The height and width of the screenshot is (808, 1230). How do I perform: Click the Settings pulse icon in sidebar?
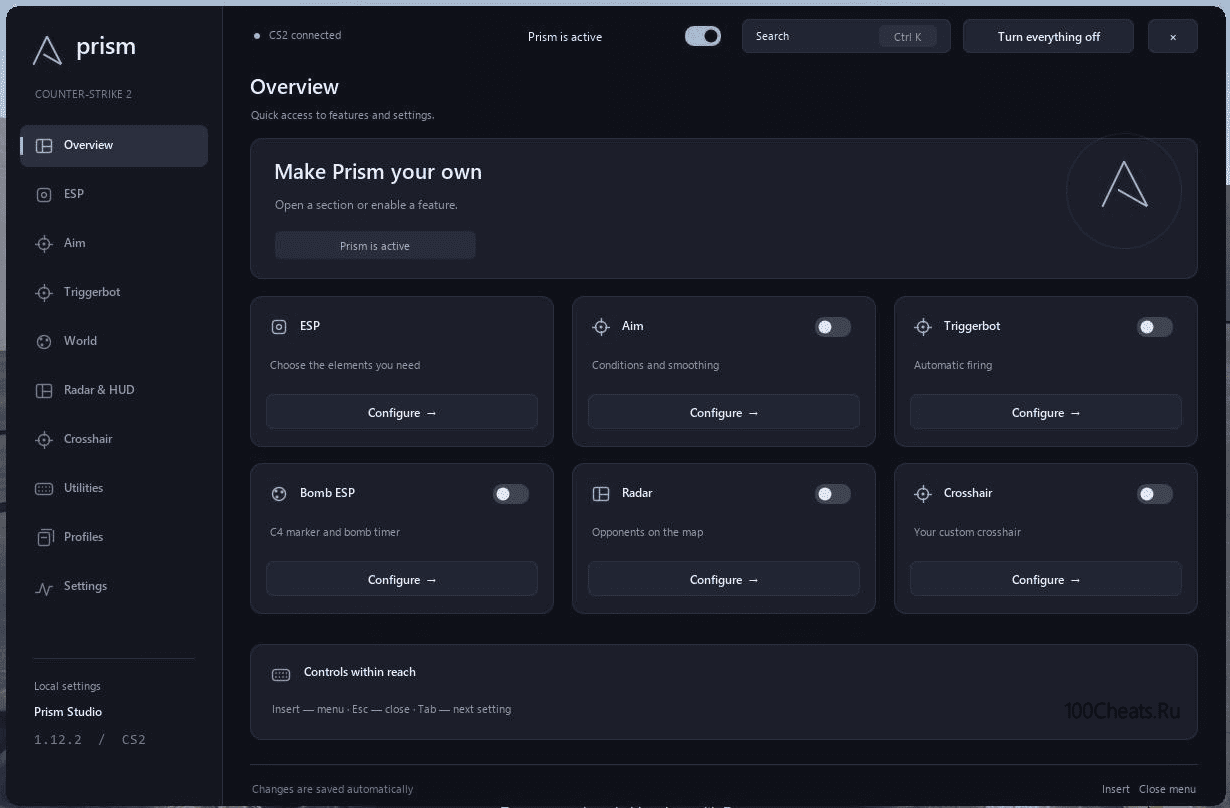pos(44,589)
